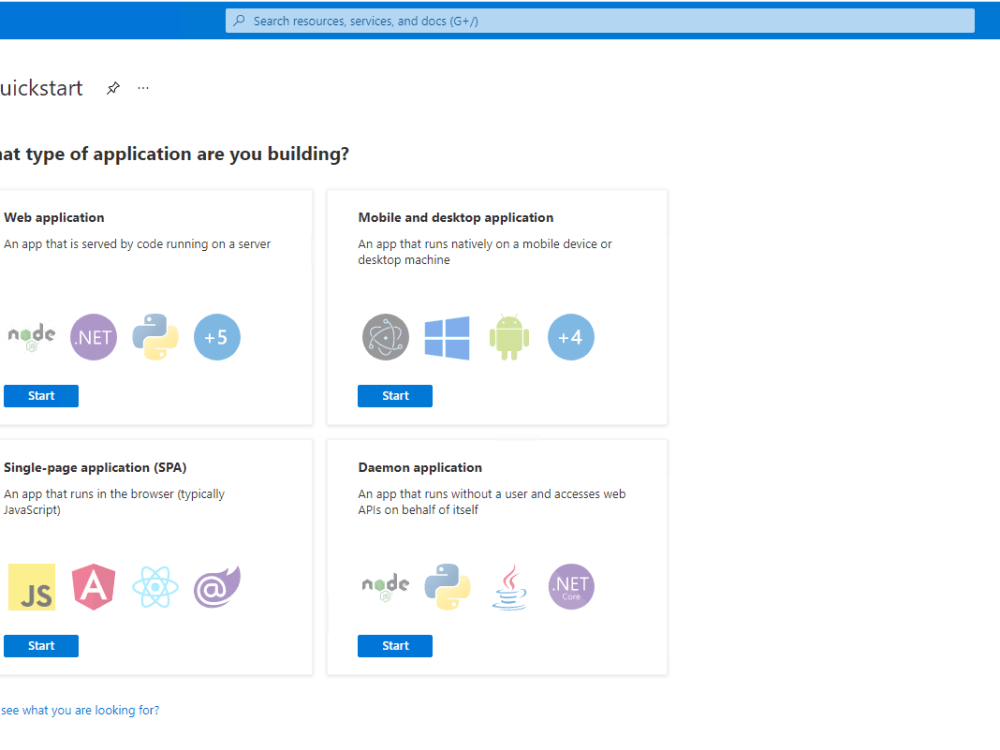Click the .NET icon in Web application card
The height and width of the screenshot is (750, 1000).
[x=93, y=337]
